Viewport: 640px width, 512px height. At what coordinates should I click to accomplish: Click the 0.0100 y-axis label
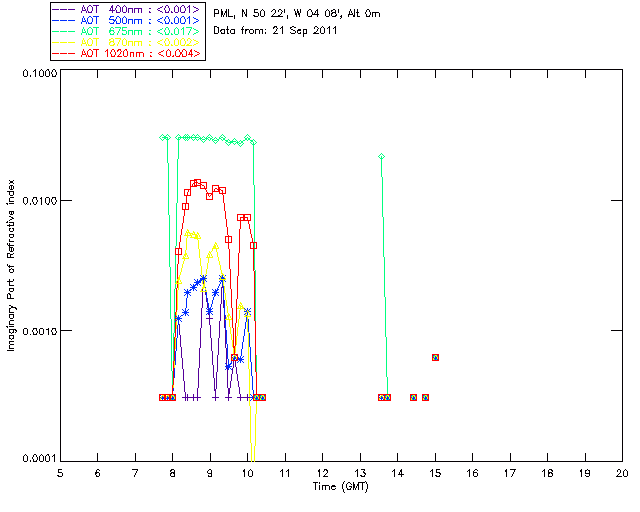coord(40,201)
